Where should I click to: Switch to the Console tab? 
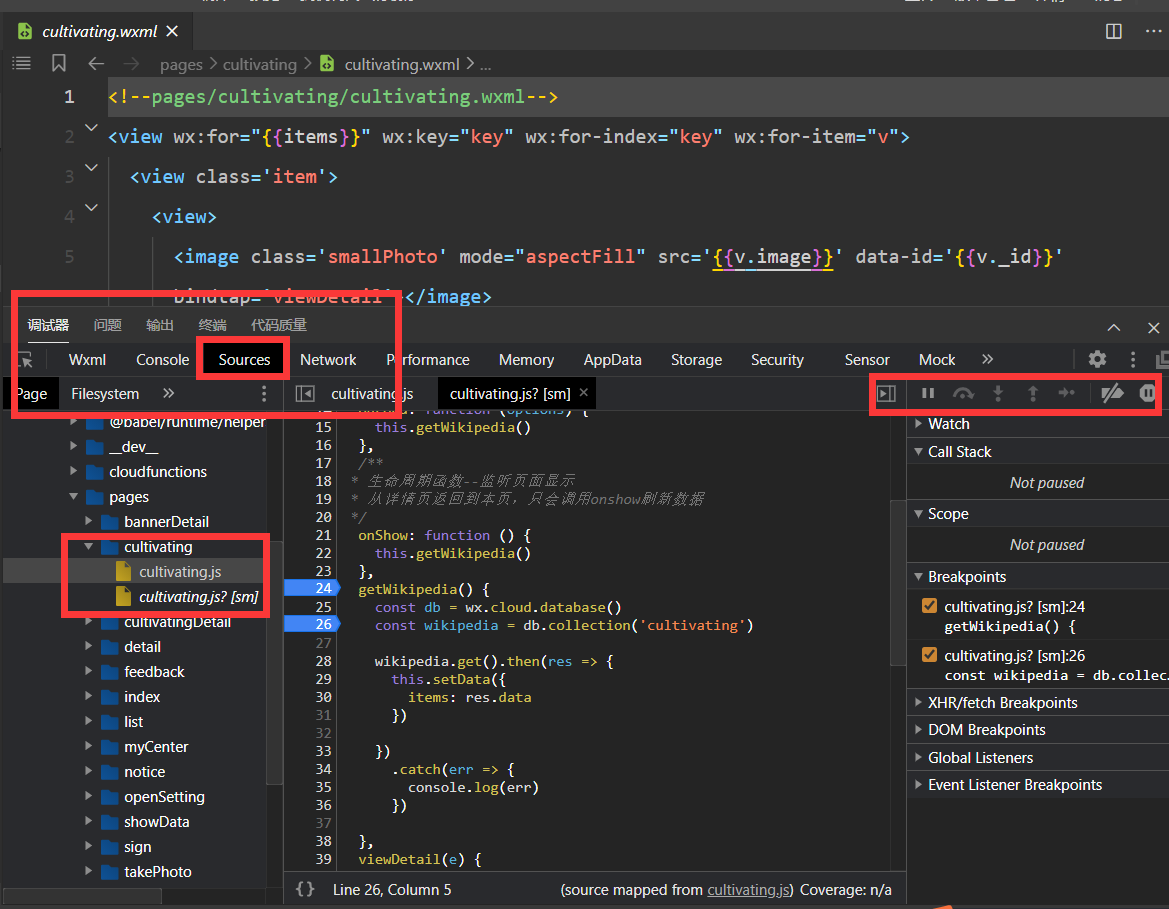(x=163, y=359)
